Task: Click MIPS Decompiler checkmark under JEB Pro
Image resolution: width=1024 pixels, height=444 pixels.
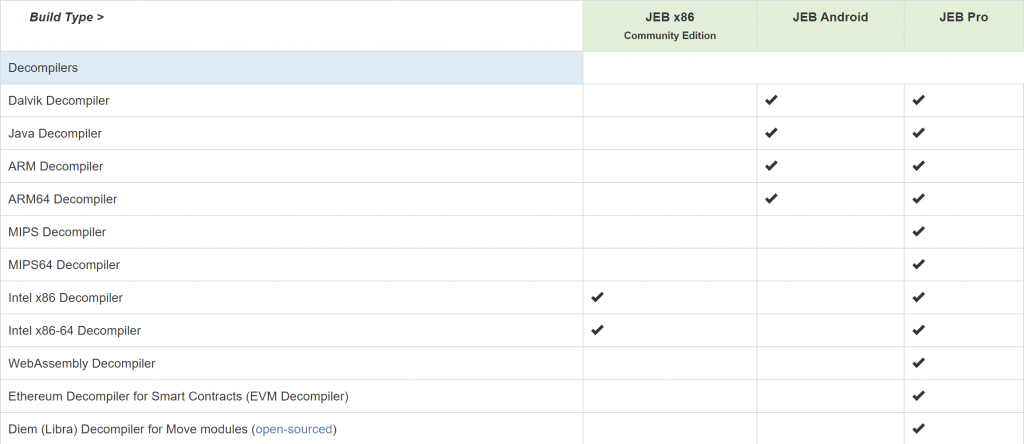Action: 919,232
